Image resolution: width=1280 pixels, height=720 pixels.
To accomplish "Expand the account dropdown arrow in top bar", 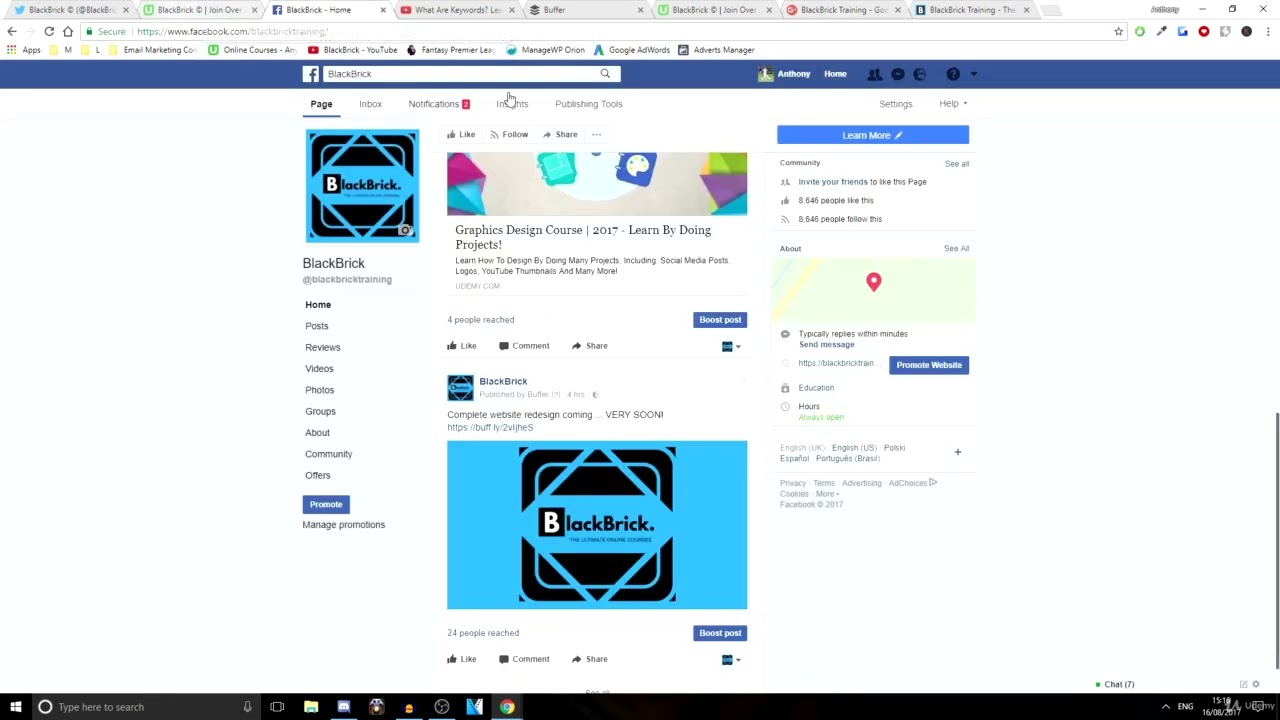I will pyautogui.click(x=974, y=74).
